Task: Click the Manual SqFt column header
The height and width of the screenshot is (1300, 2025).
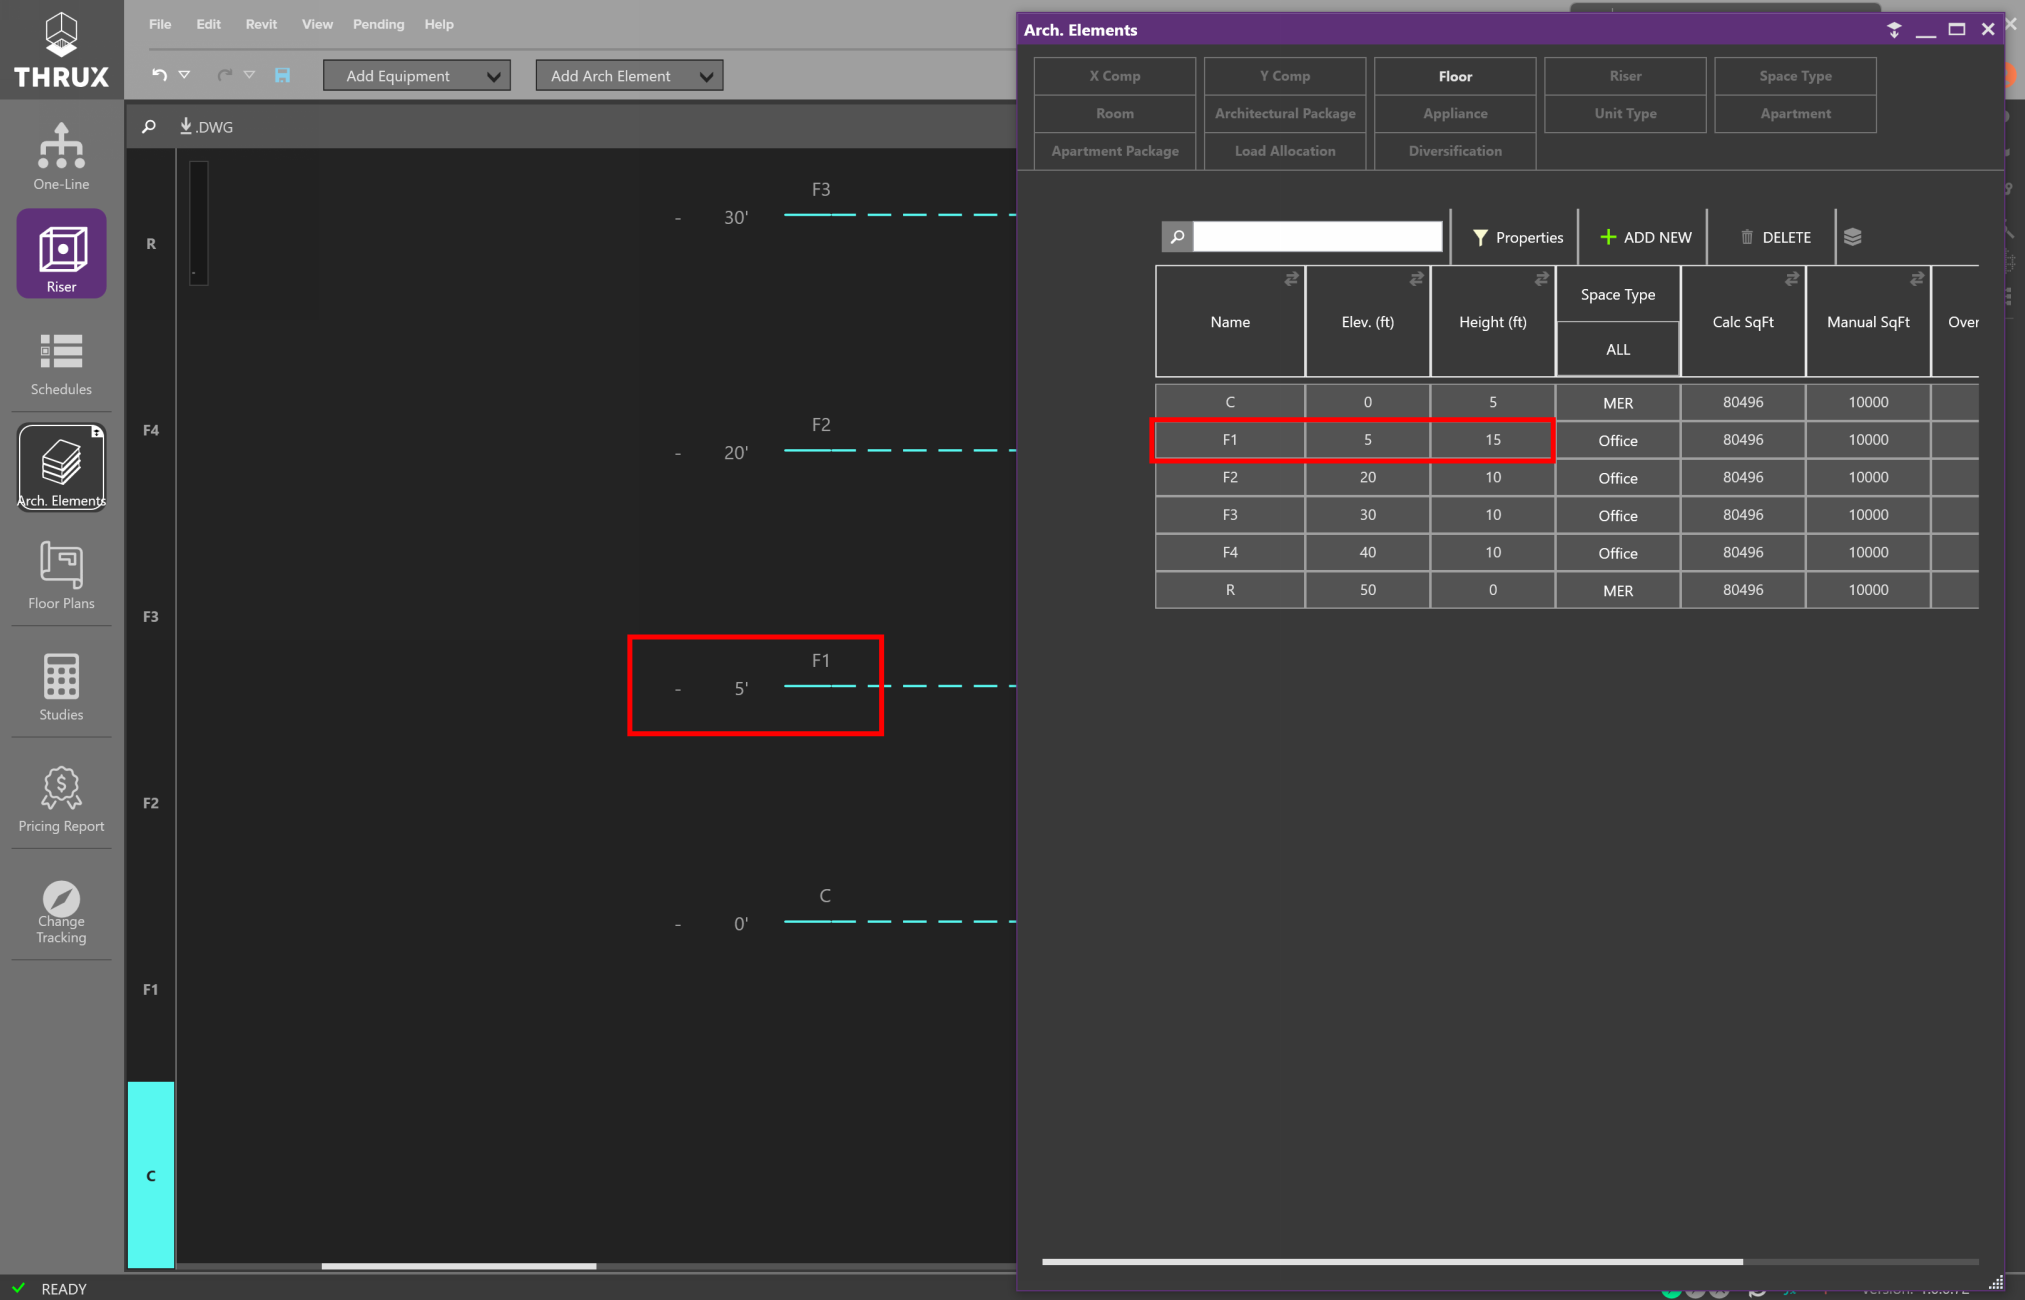Action: (x=1868, y=322)
